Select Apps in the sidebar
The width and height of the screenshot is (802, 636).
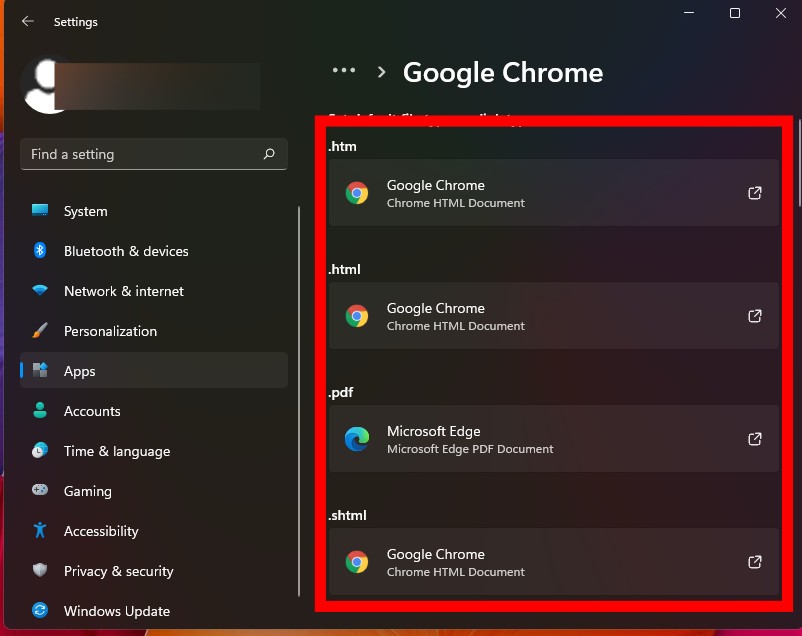pos(153,370)
